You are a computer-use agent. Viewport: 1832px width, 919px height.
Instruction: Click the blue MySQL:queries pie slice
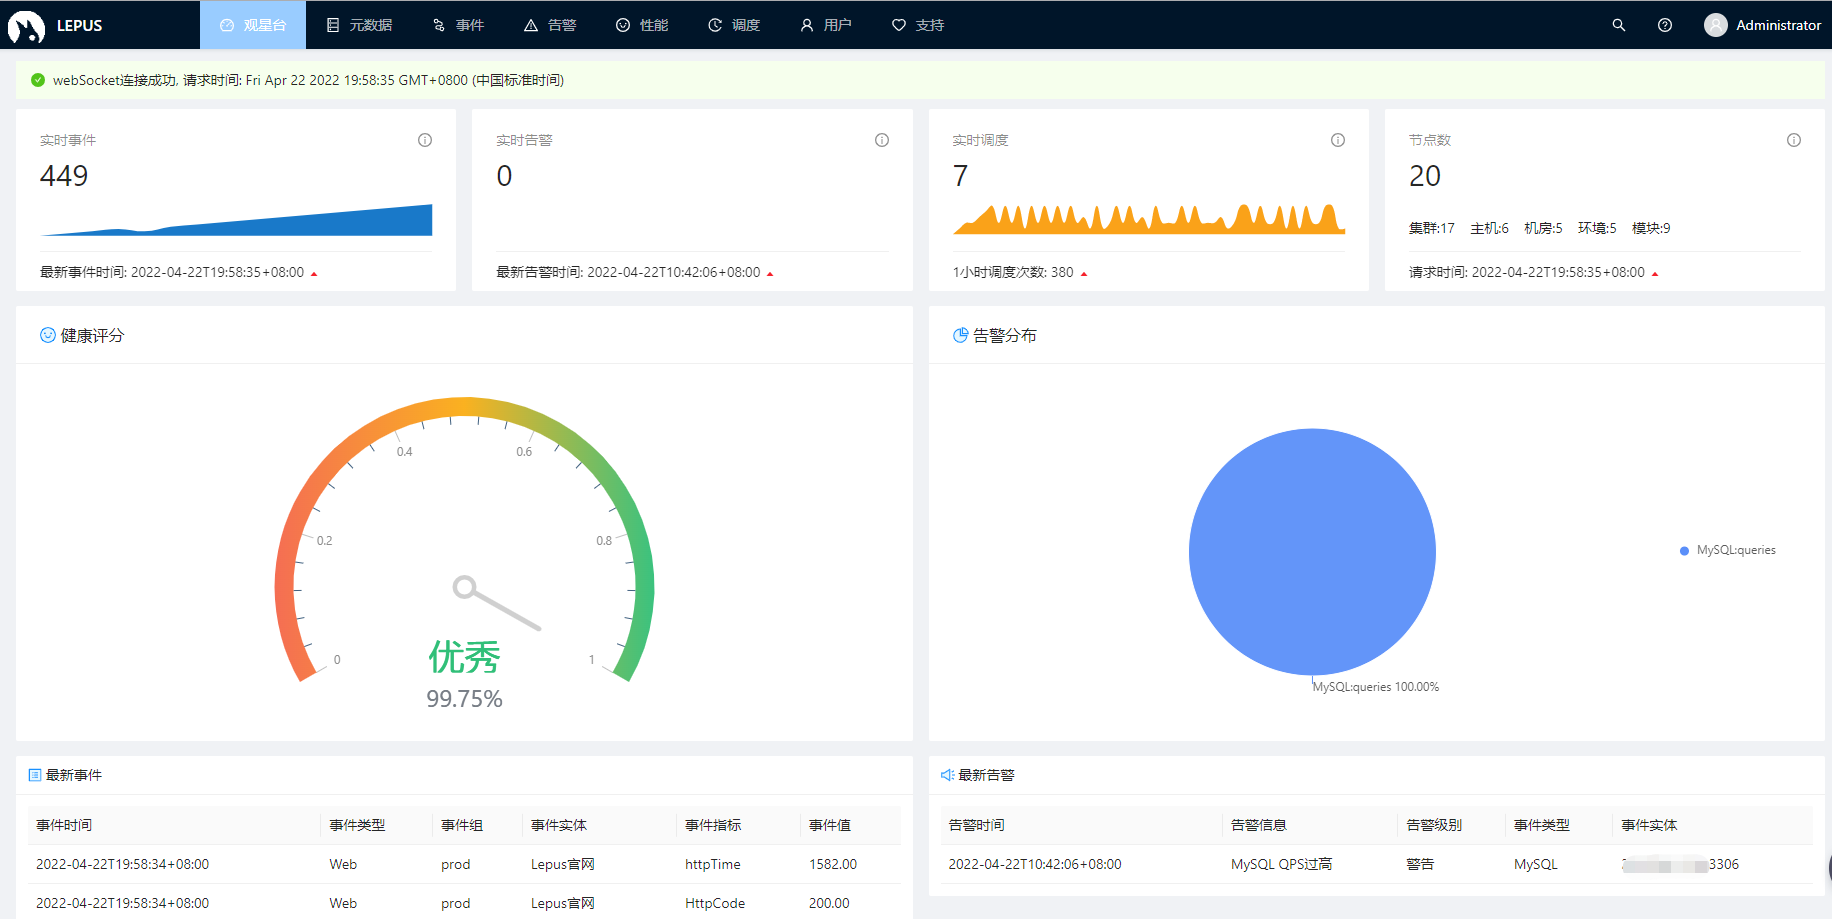[x=1312, y=552]
